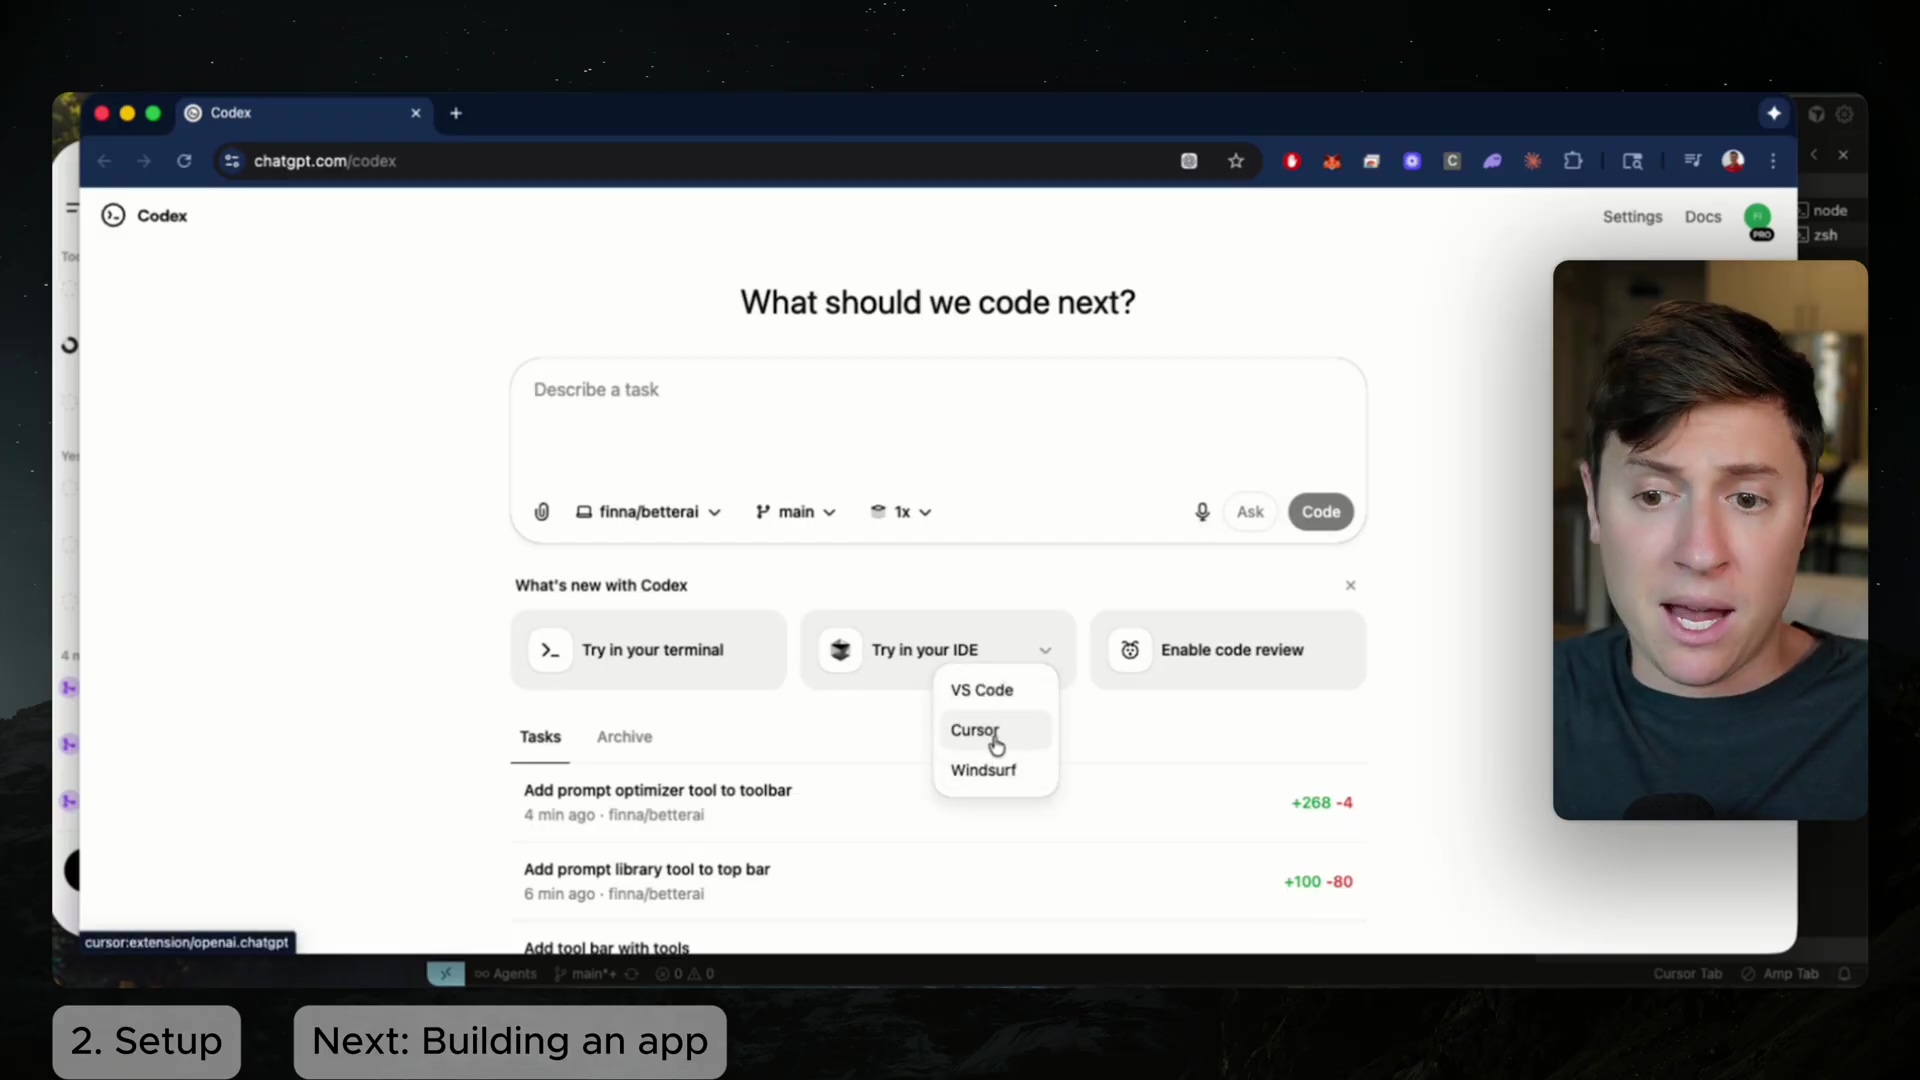
Task: Click Cursor Tab in Cursor status bar
Action: click(x=1687, y=974)
